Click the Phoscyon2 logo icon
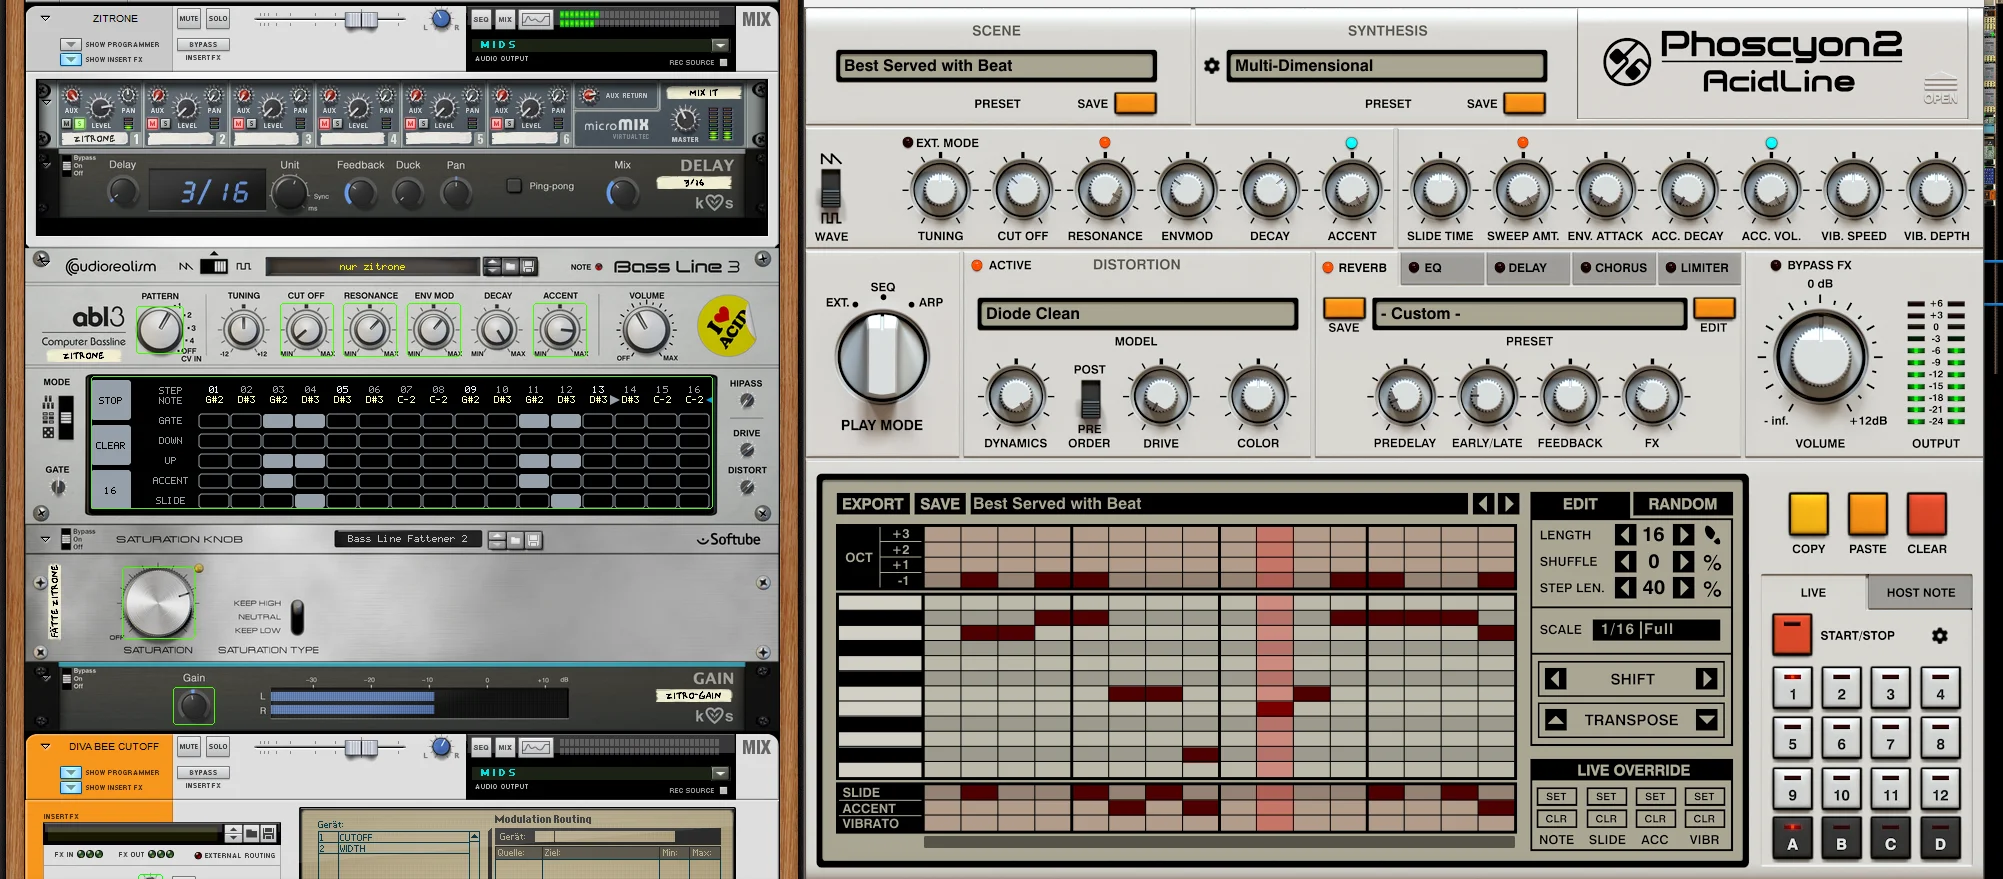 pos(1627,62)
